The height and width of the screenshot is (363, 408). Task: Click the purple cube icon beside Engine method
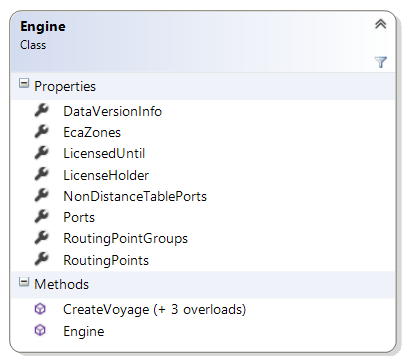click(x=40, y=331)
